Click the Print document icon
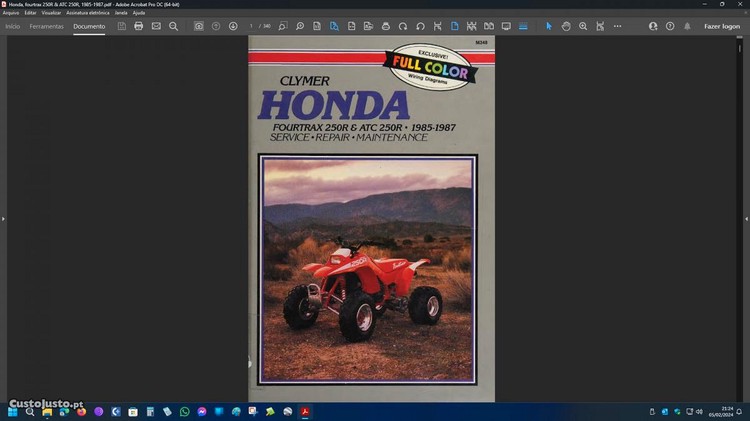 click(x=139, y=26)
